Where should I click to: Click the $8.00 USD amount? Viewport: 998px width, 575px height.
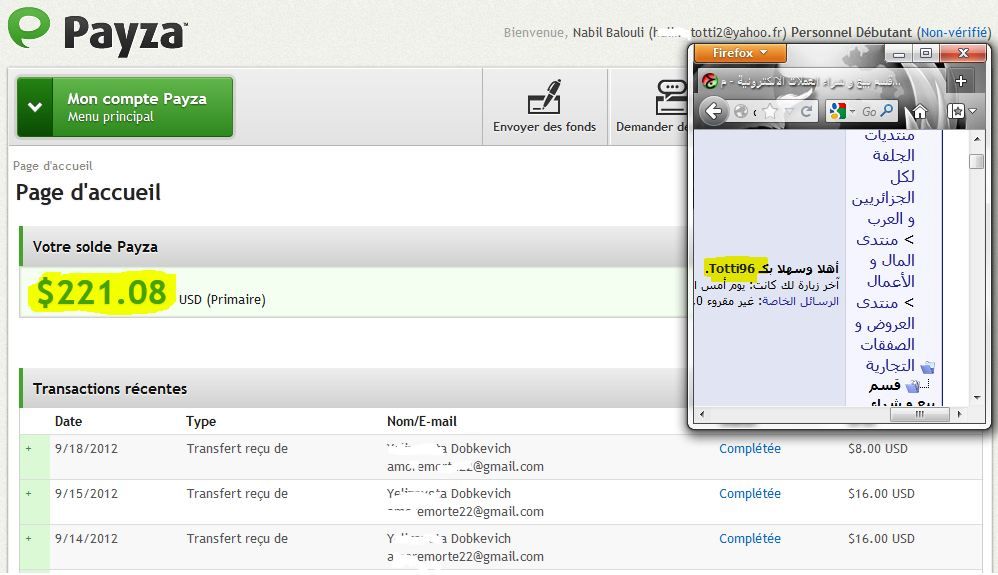pos(878,448)
